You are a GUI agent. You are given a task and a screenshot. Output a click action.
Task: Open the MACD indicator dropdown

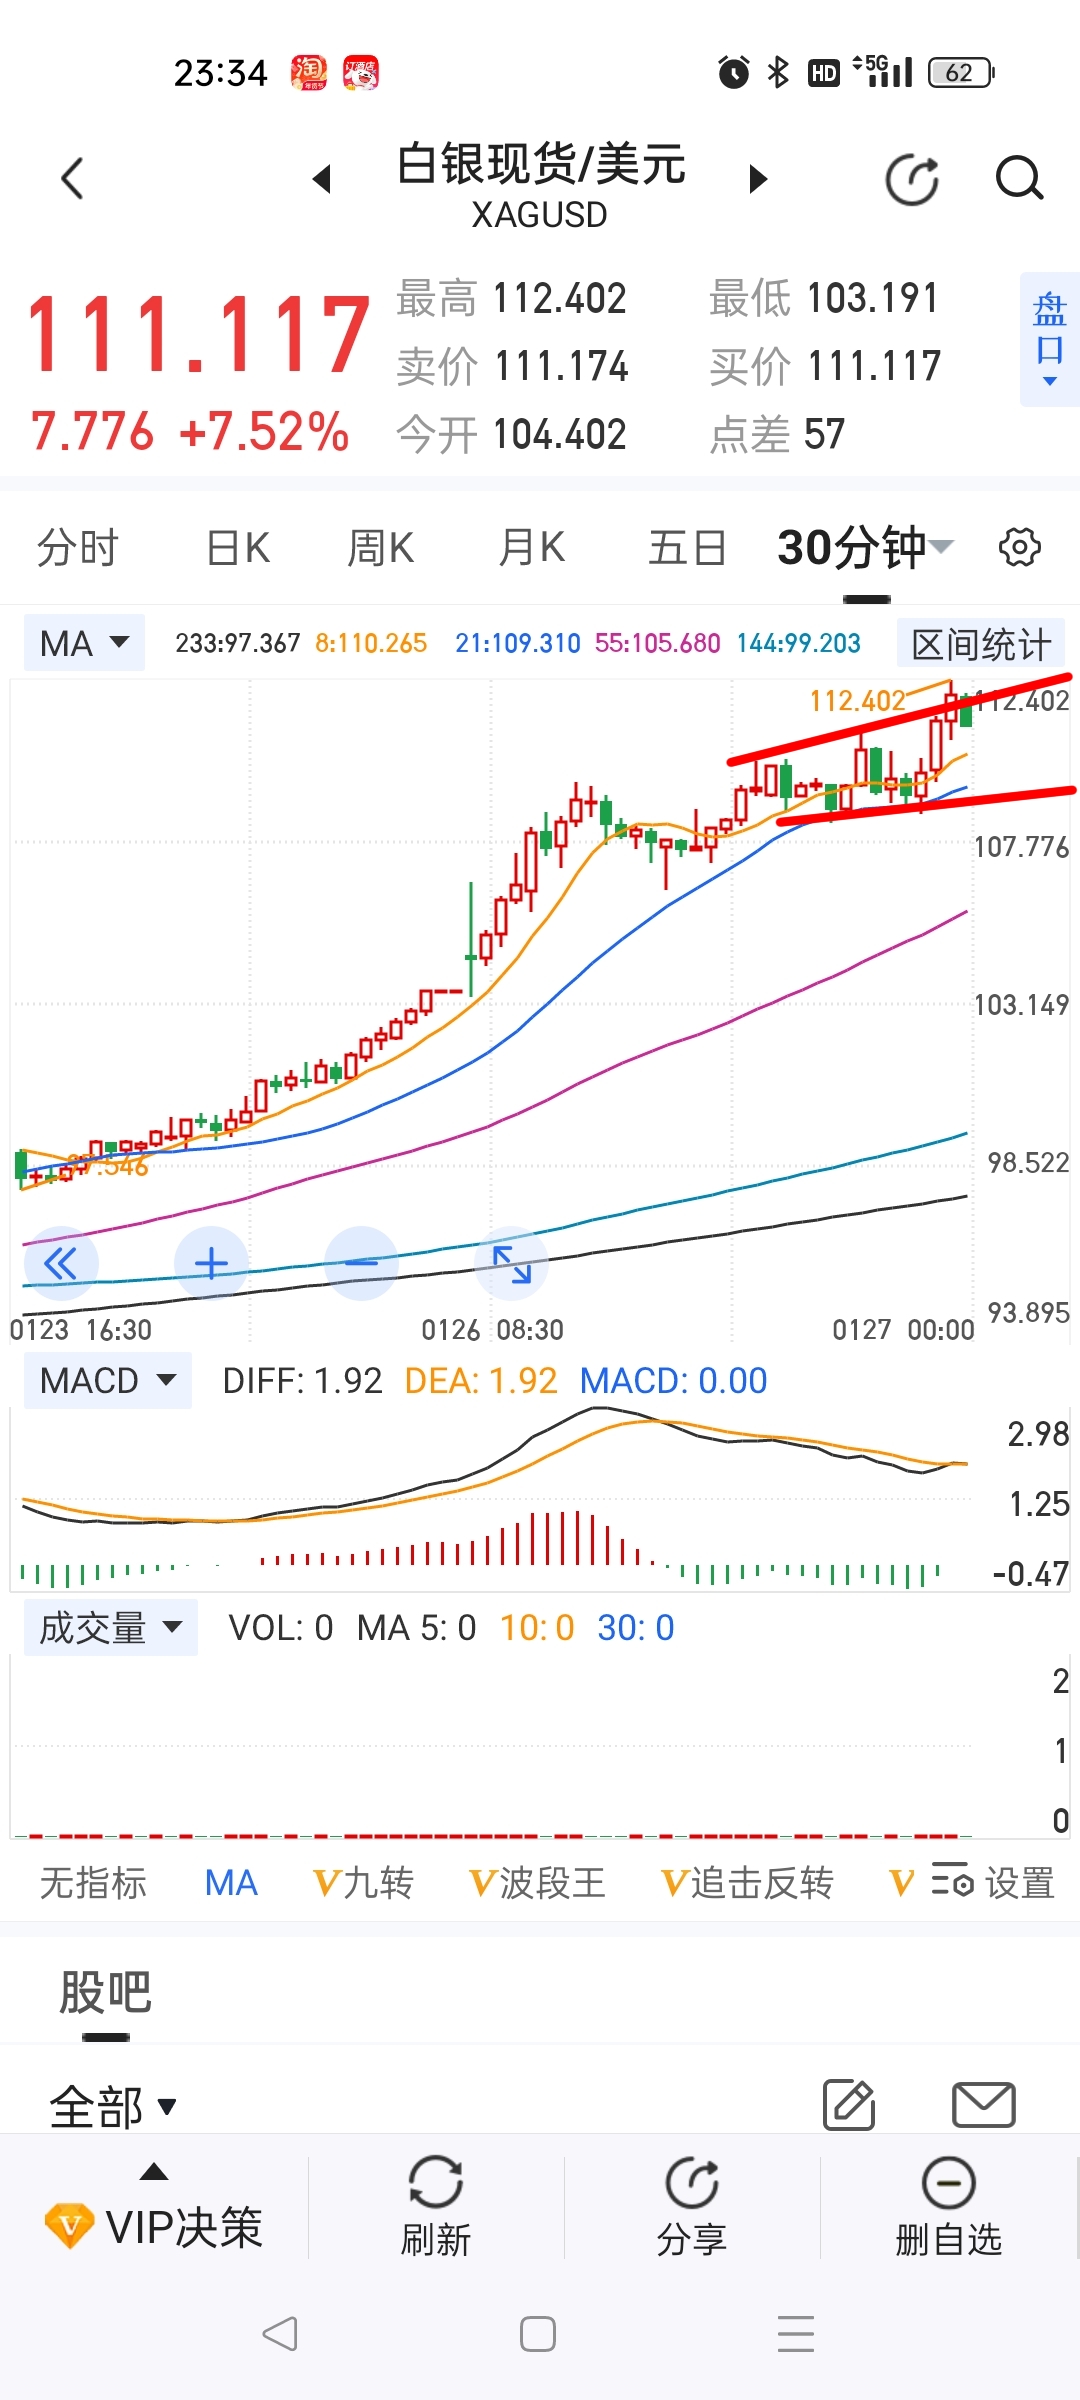tap(107, 1381)
